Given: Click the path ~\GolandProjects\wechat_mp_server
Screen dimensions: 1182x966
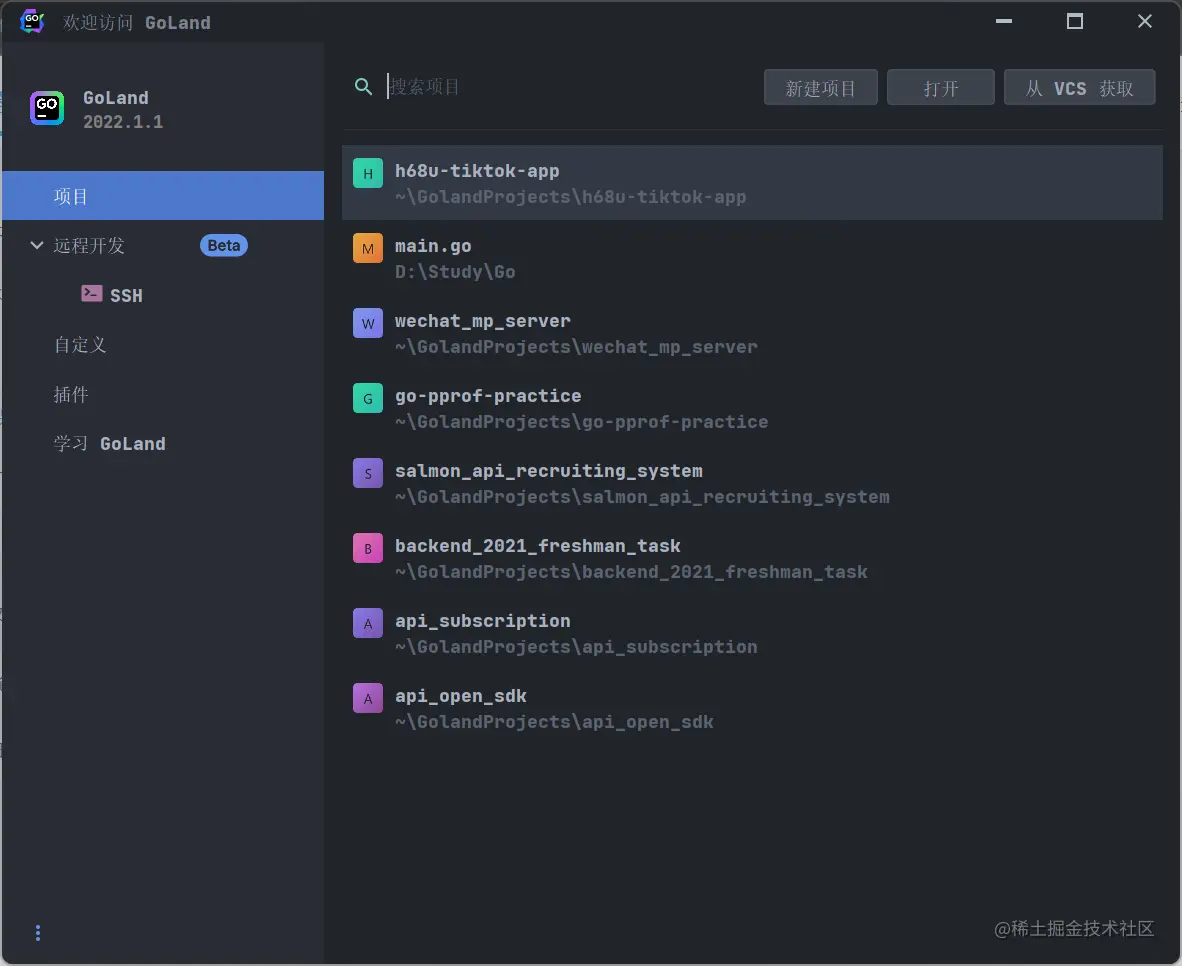Looking at the screenshot, I should 576,347.
